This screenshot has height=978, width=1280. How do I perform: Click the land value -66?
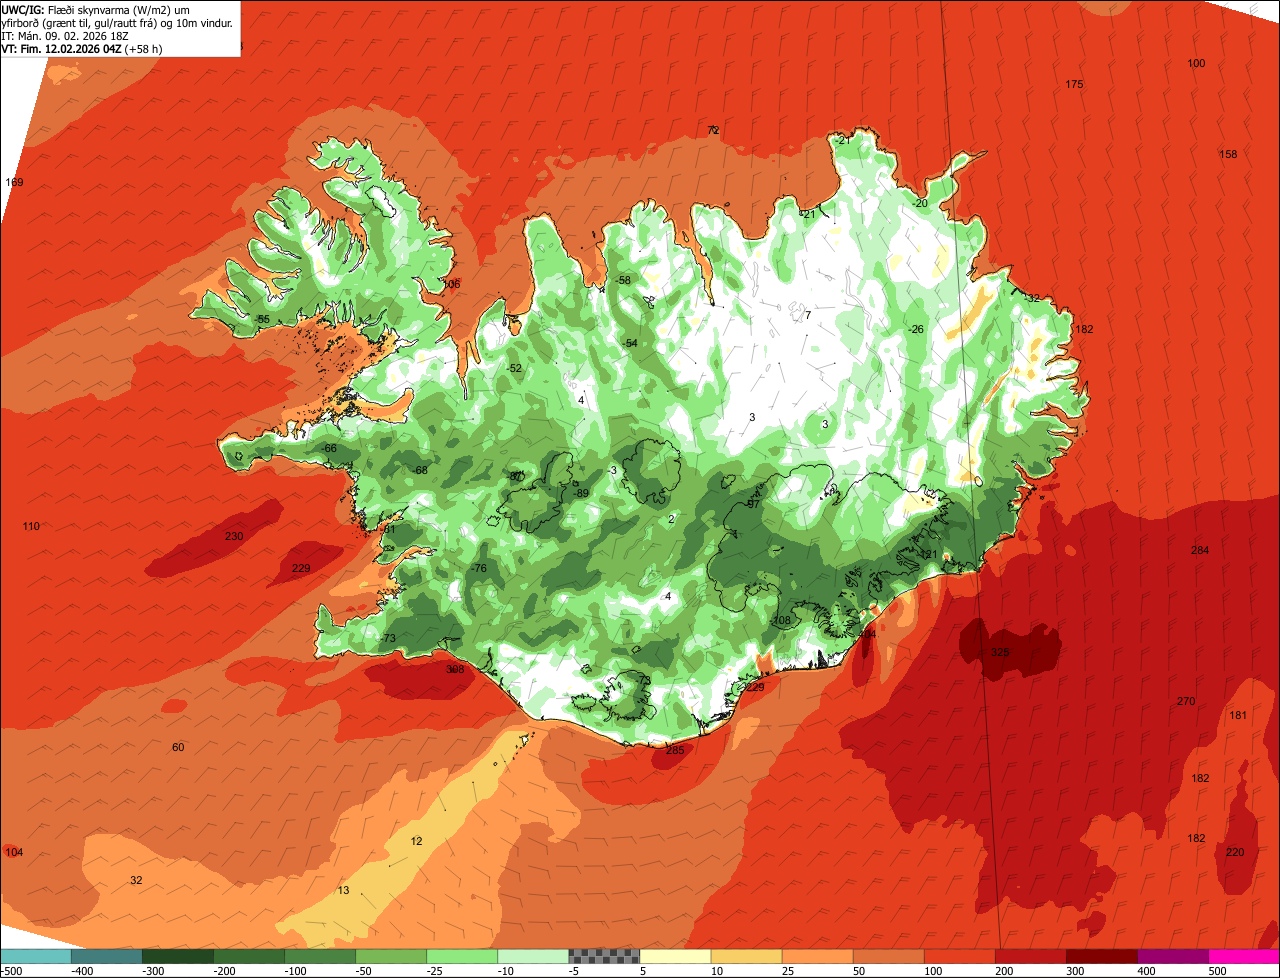coord(330,448)
